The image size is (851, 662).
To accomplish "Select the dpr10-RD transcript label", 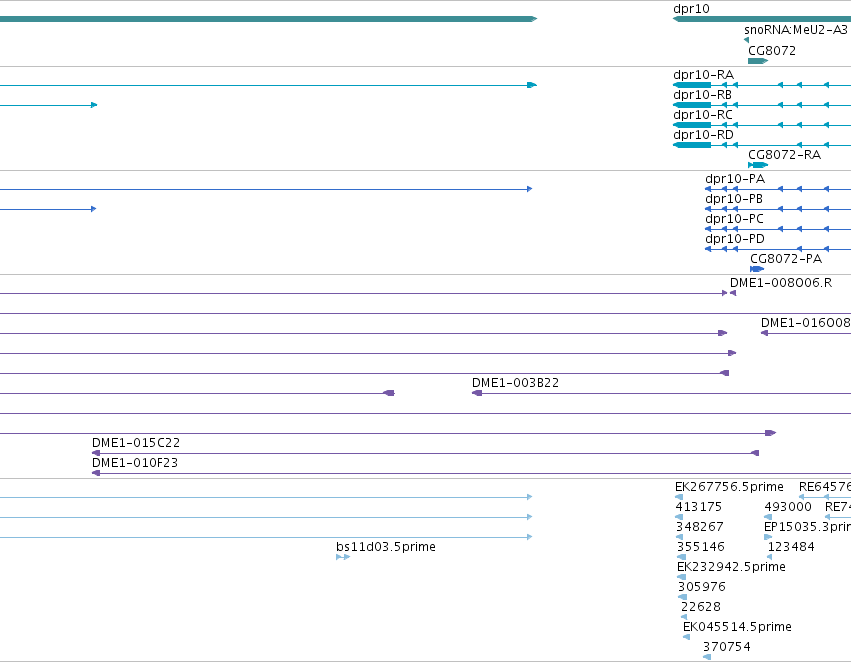I will [x=703, y=135].
